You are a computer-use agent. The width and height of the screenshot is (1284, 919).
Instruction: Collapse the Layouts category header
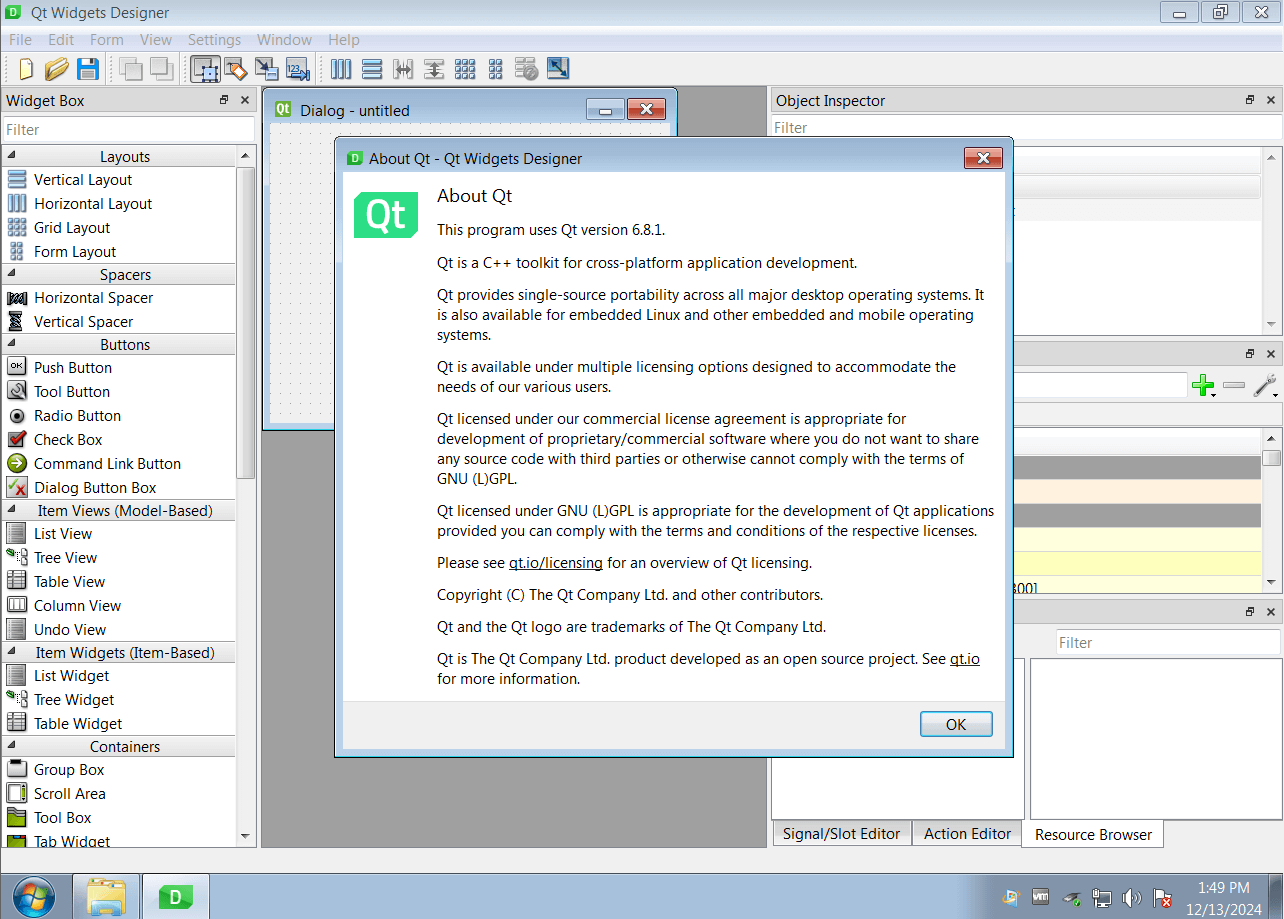[x=119, y=157]
